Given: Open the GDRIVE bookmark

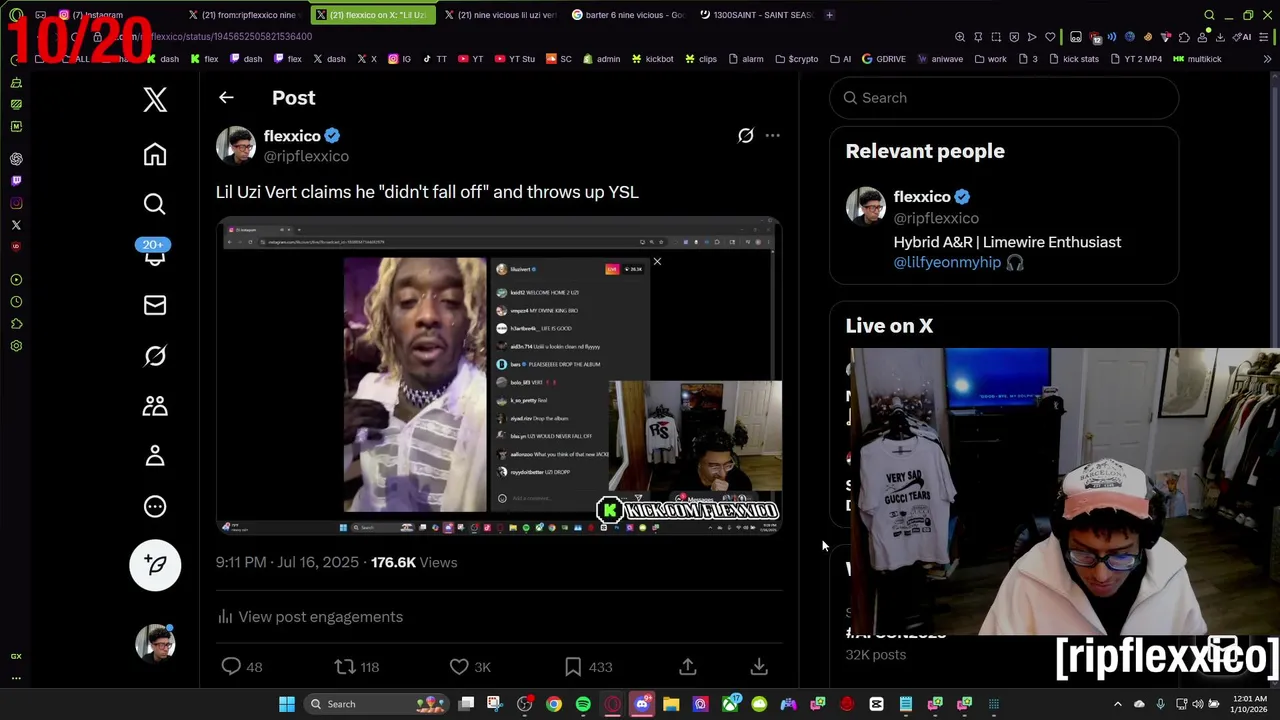Looking at the screenshot, I should pos(883,59).
